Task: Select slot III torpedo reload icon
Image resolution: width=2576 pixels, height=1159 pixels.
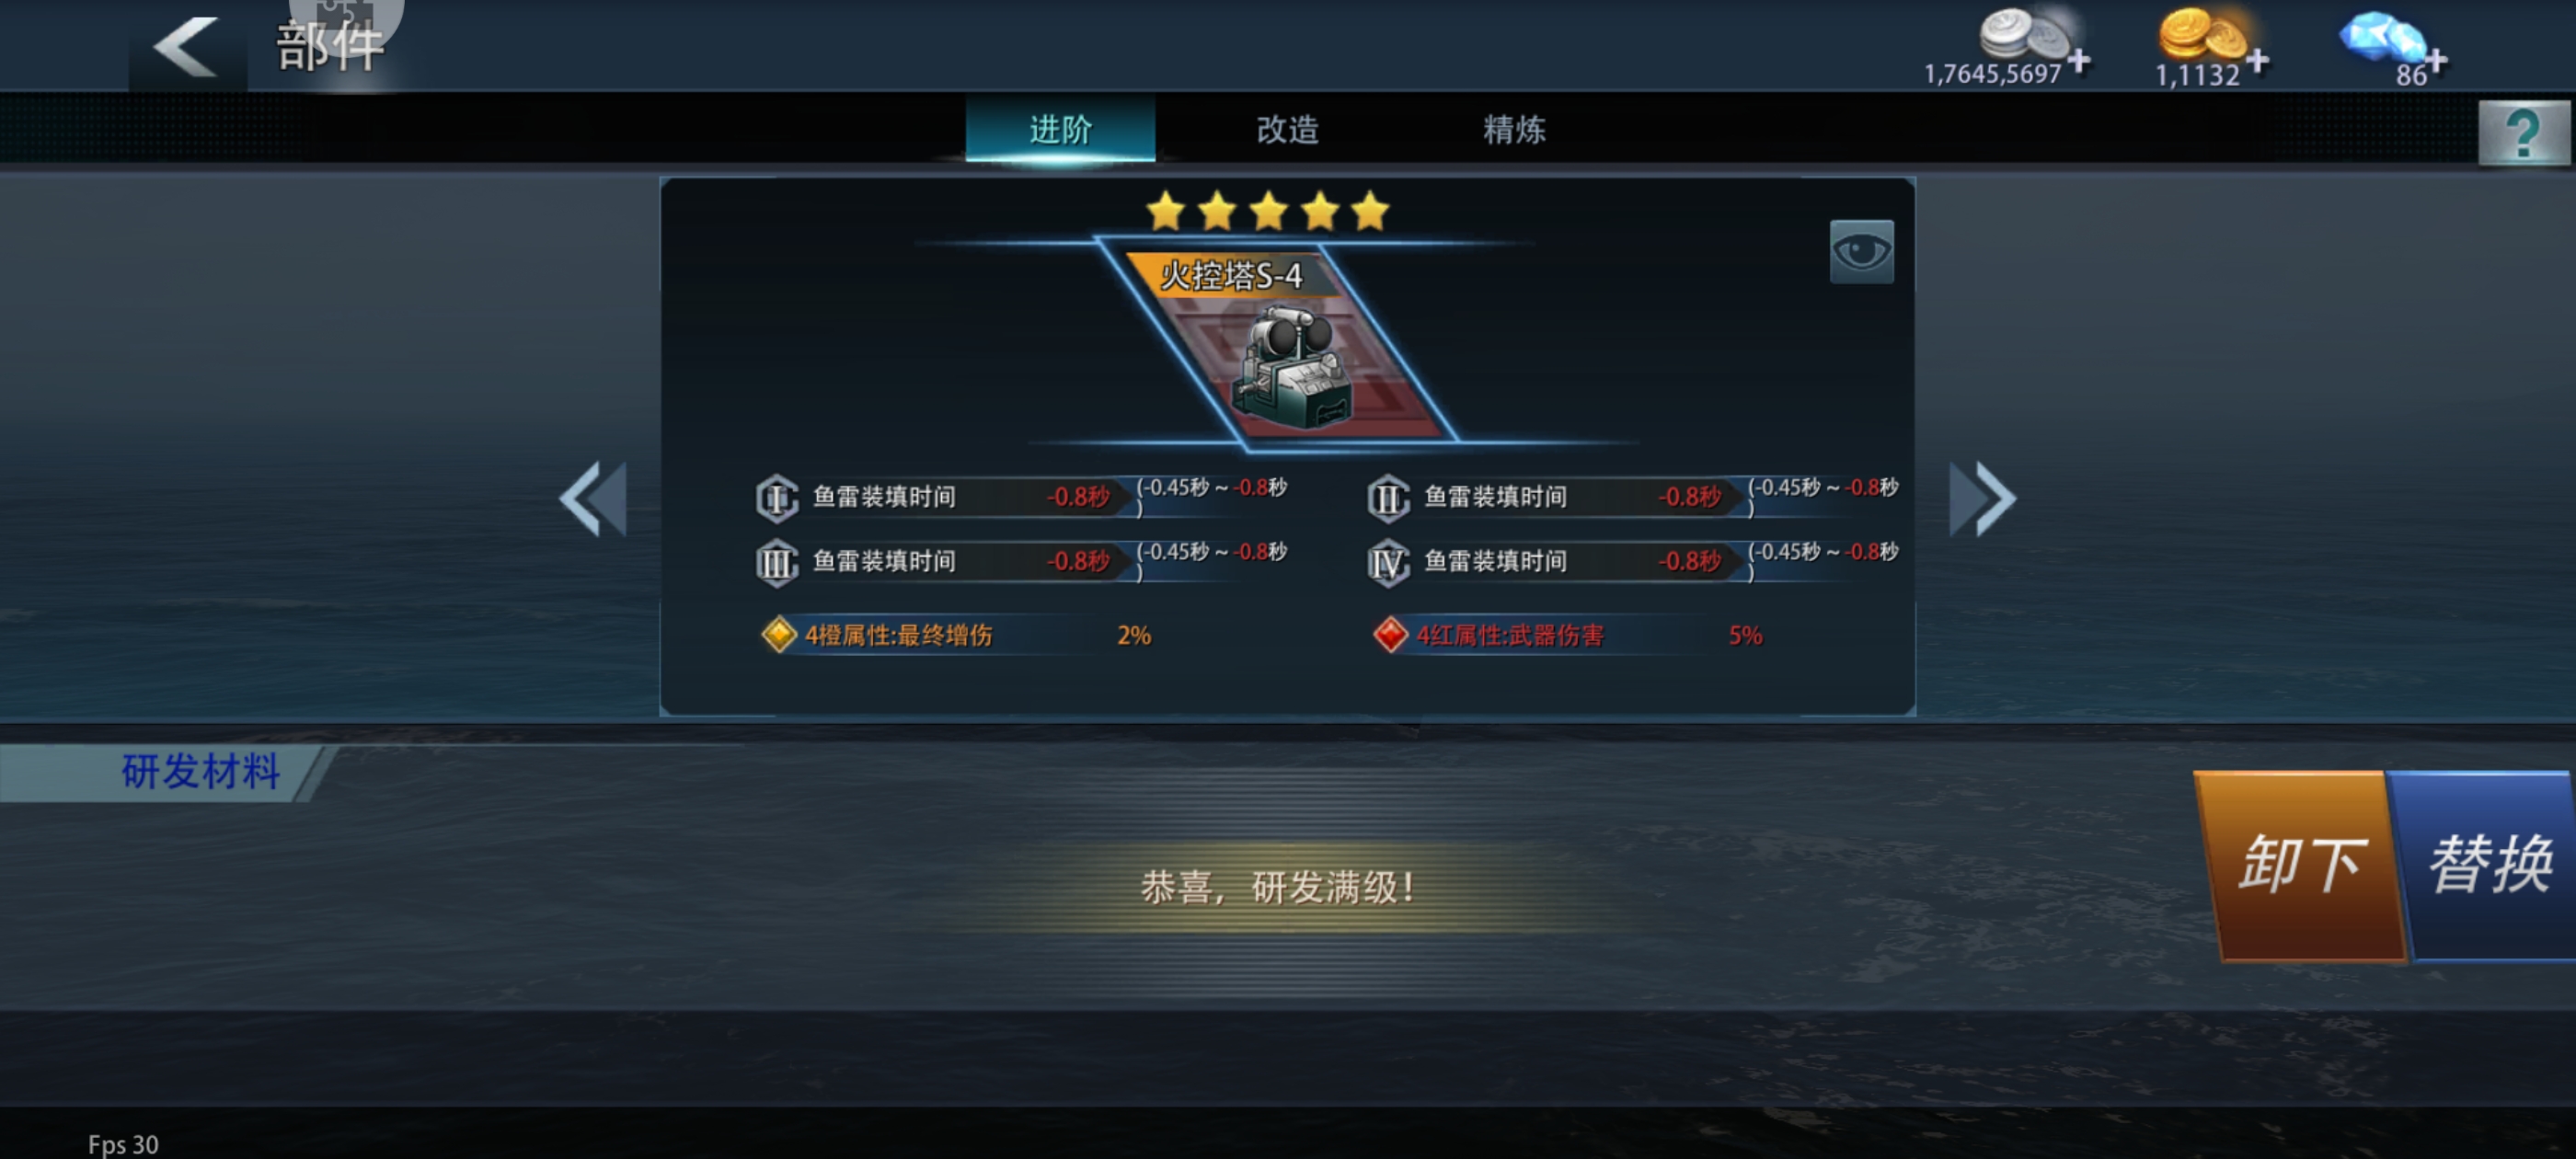Action: point(777,563)
